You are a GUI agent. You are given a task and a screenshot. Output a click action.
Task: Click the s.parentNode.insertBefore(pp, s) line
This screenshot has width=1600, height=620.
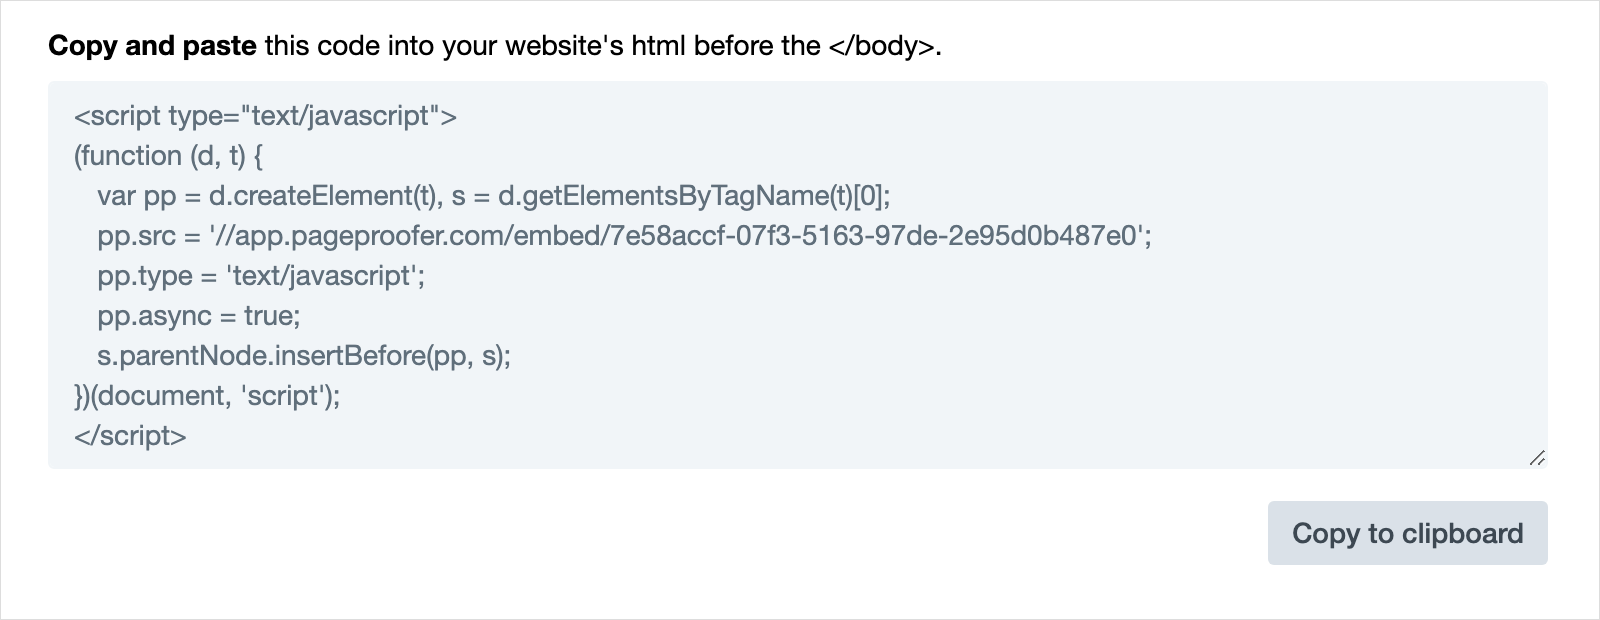[x=304, y=356]
